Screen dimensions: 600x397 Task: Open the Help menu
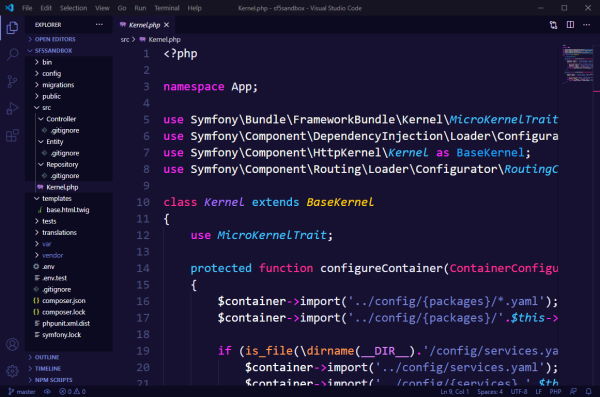click(194, 8)
